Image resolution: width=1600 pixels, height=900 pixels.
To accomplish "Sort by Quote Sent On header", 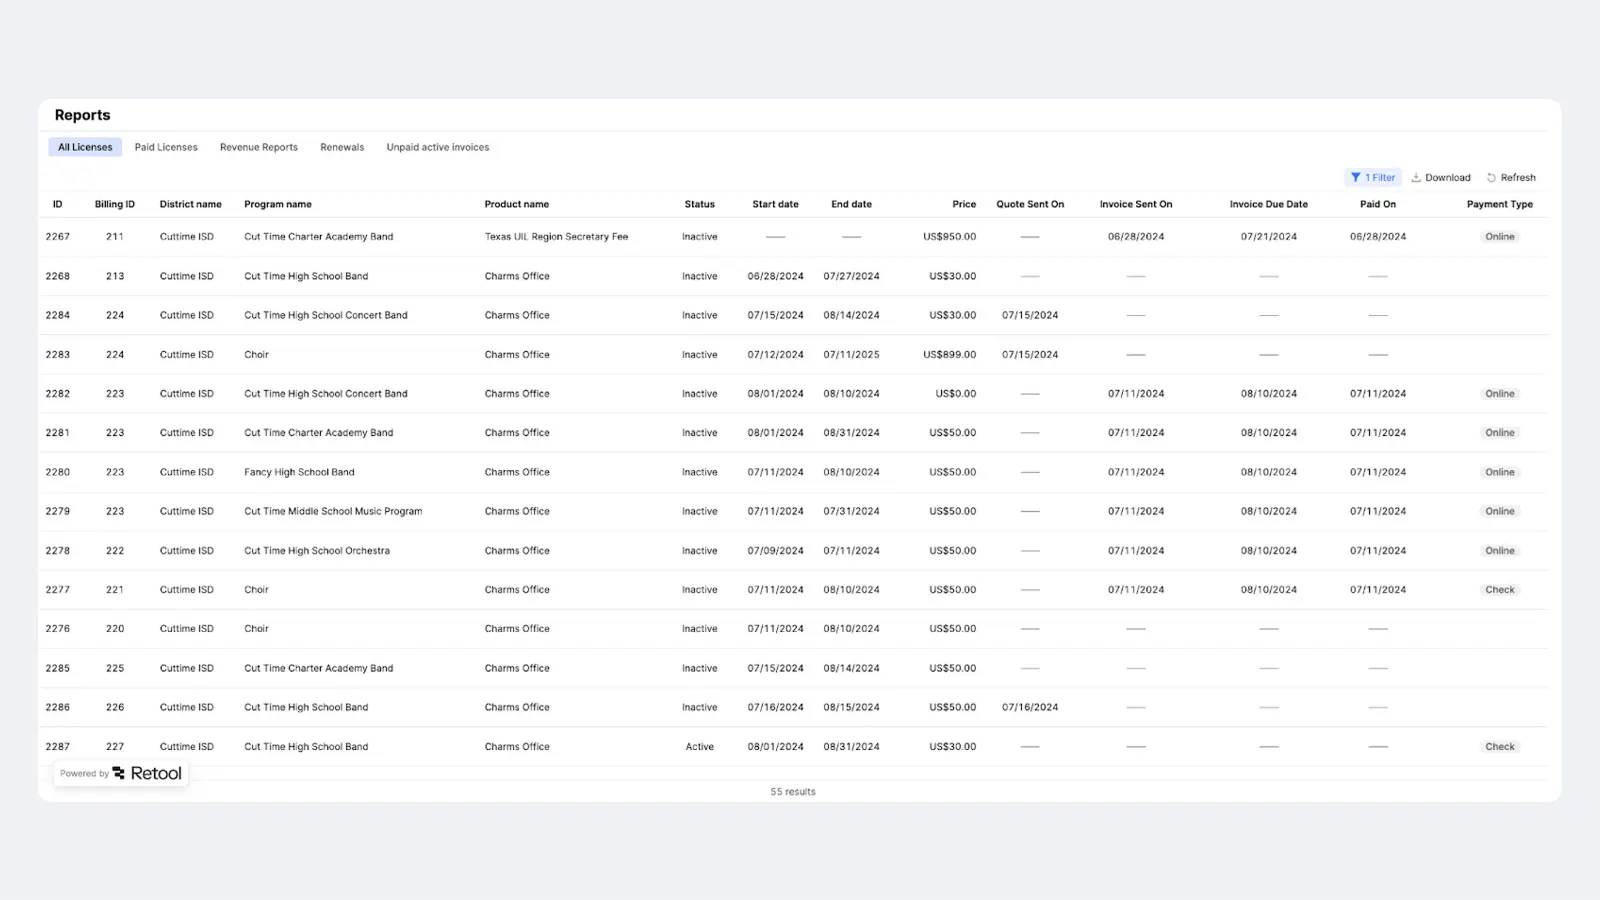I will click(x=1030, y=204).
